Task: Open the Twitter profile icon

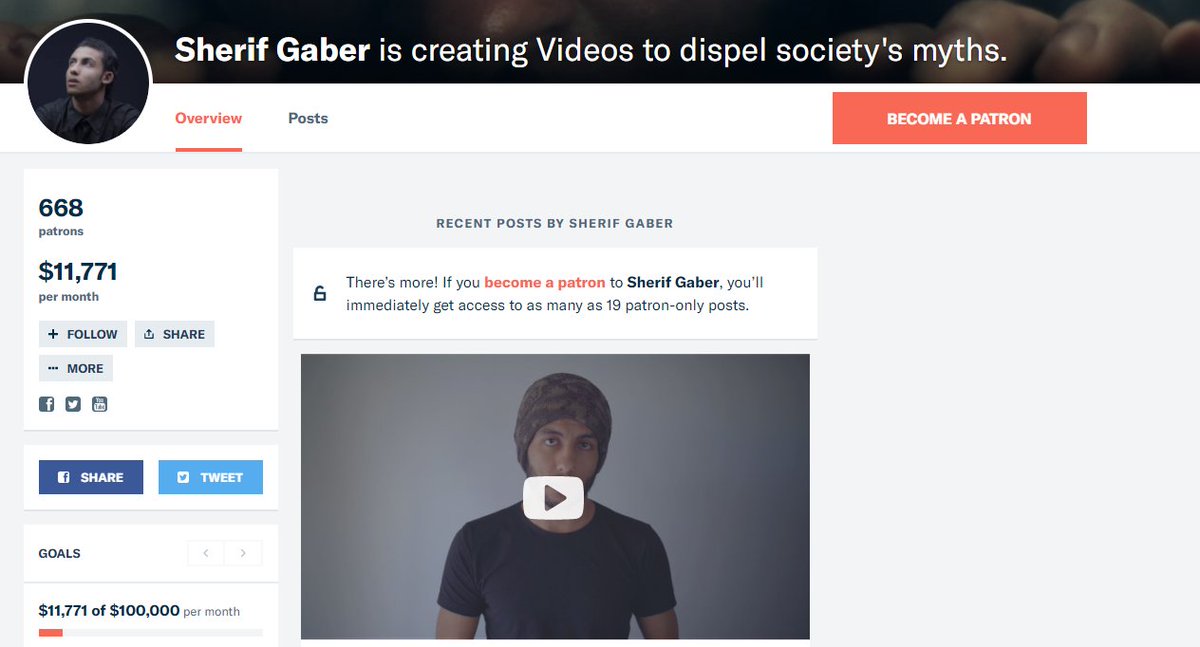Action: click(73, 404)
